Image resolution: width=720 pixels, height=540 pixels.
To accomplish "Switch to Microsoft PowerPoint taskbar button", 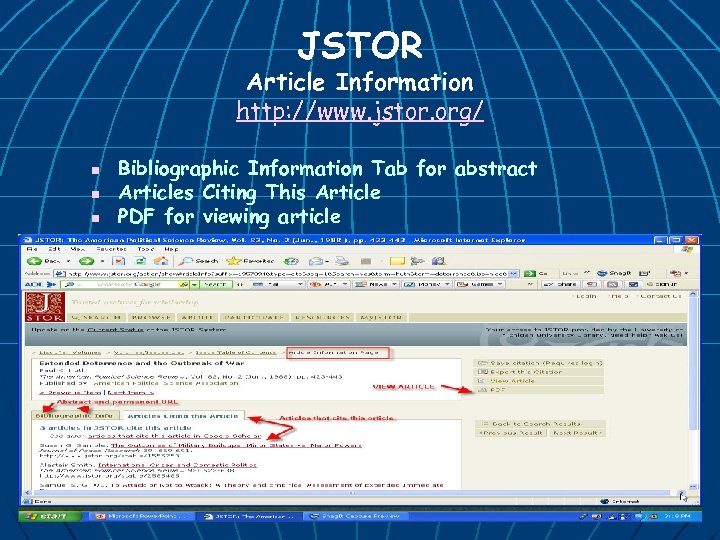I will [141, 516].
